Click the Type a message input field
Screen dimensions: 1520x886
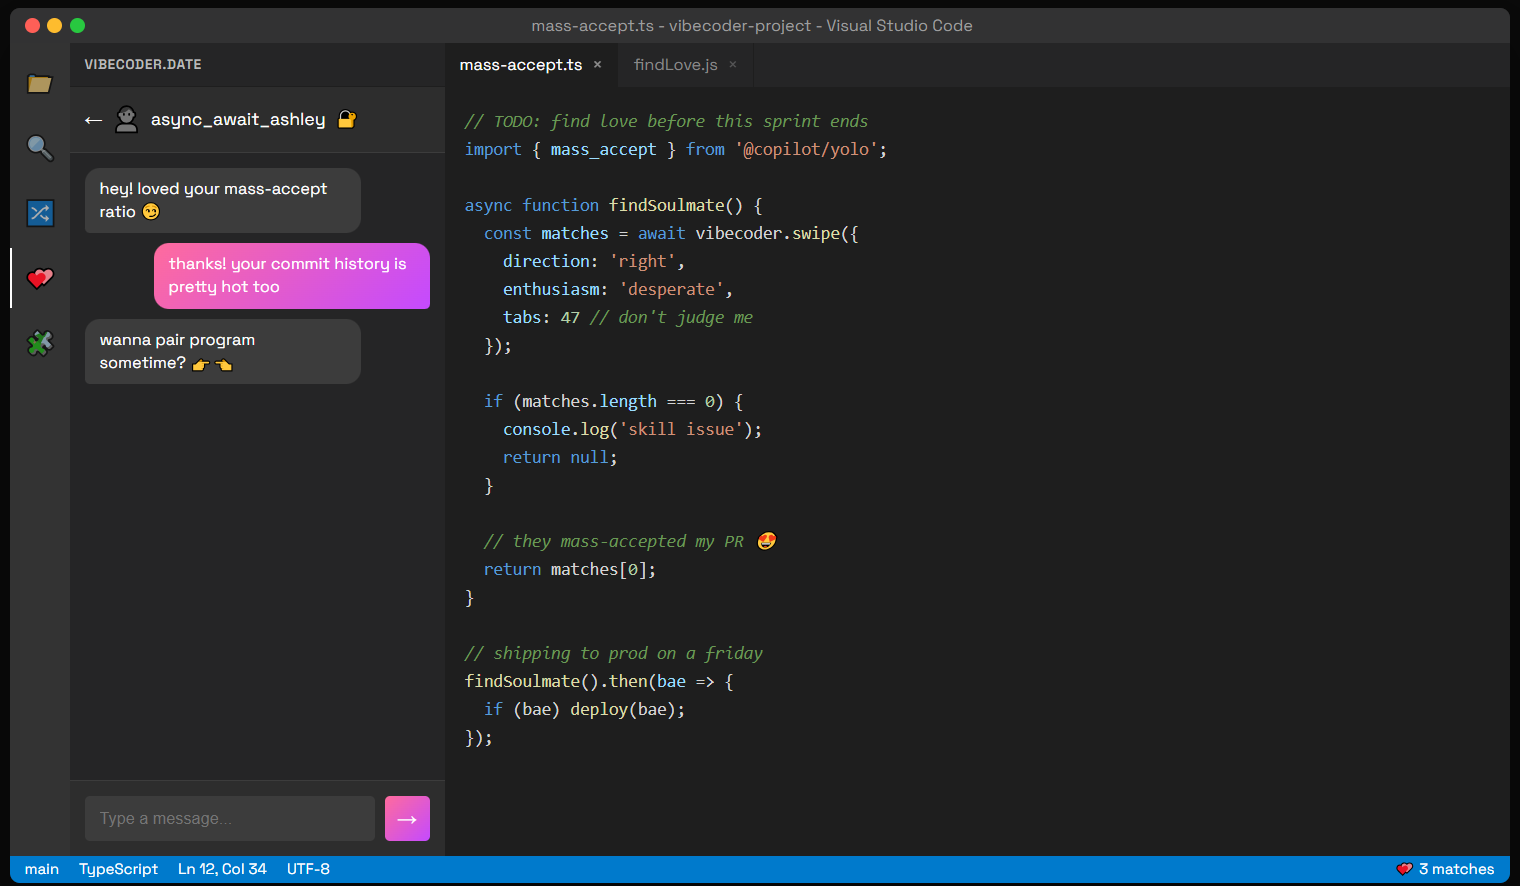pyautogui.click(x=229, y=818)
